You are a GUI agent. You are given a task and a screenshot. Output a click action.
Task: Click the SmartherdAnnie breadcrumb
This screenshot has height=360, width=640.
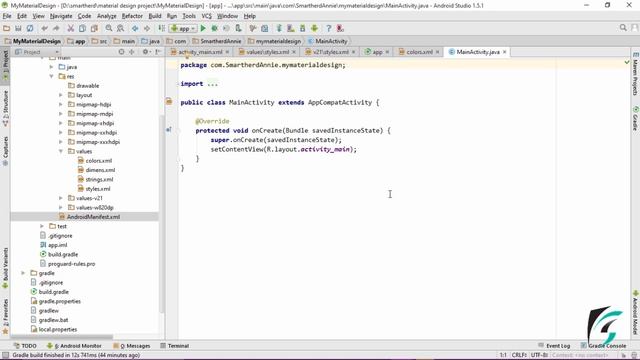pos(217,41)
